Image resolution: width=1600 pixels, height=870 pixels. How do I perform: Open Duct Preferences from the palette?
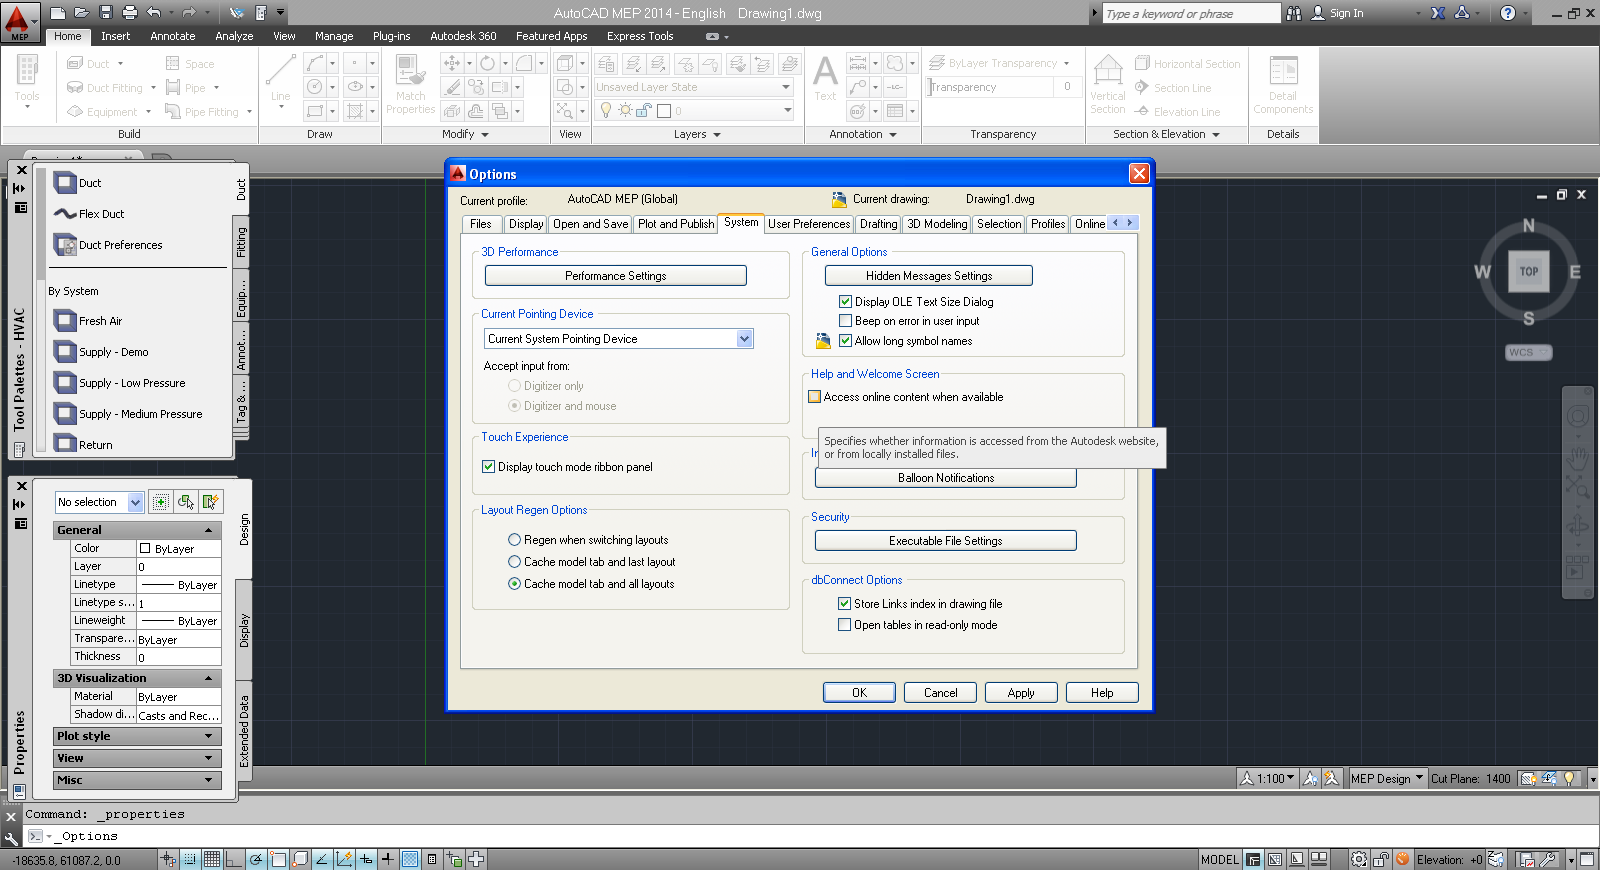pyautogui.click(x=108, y=245)
